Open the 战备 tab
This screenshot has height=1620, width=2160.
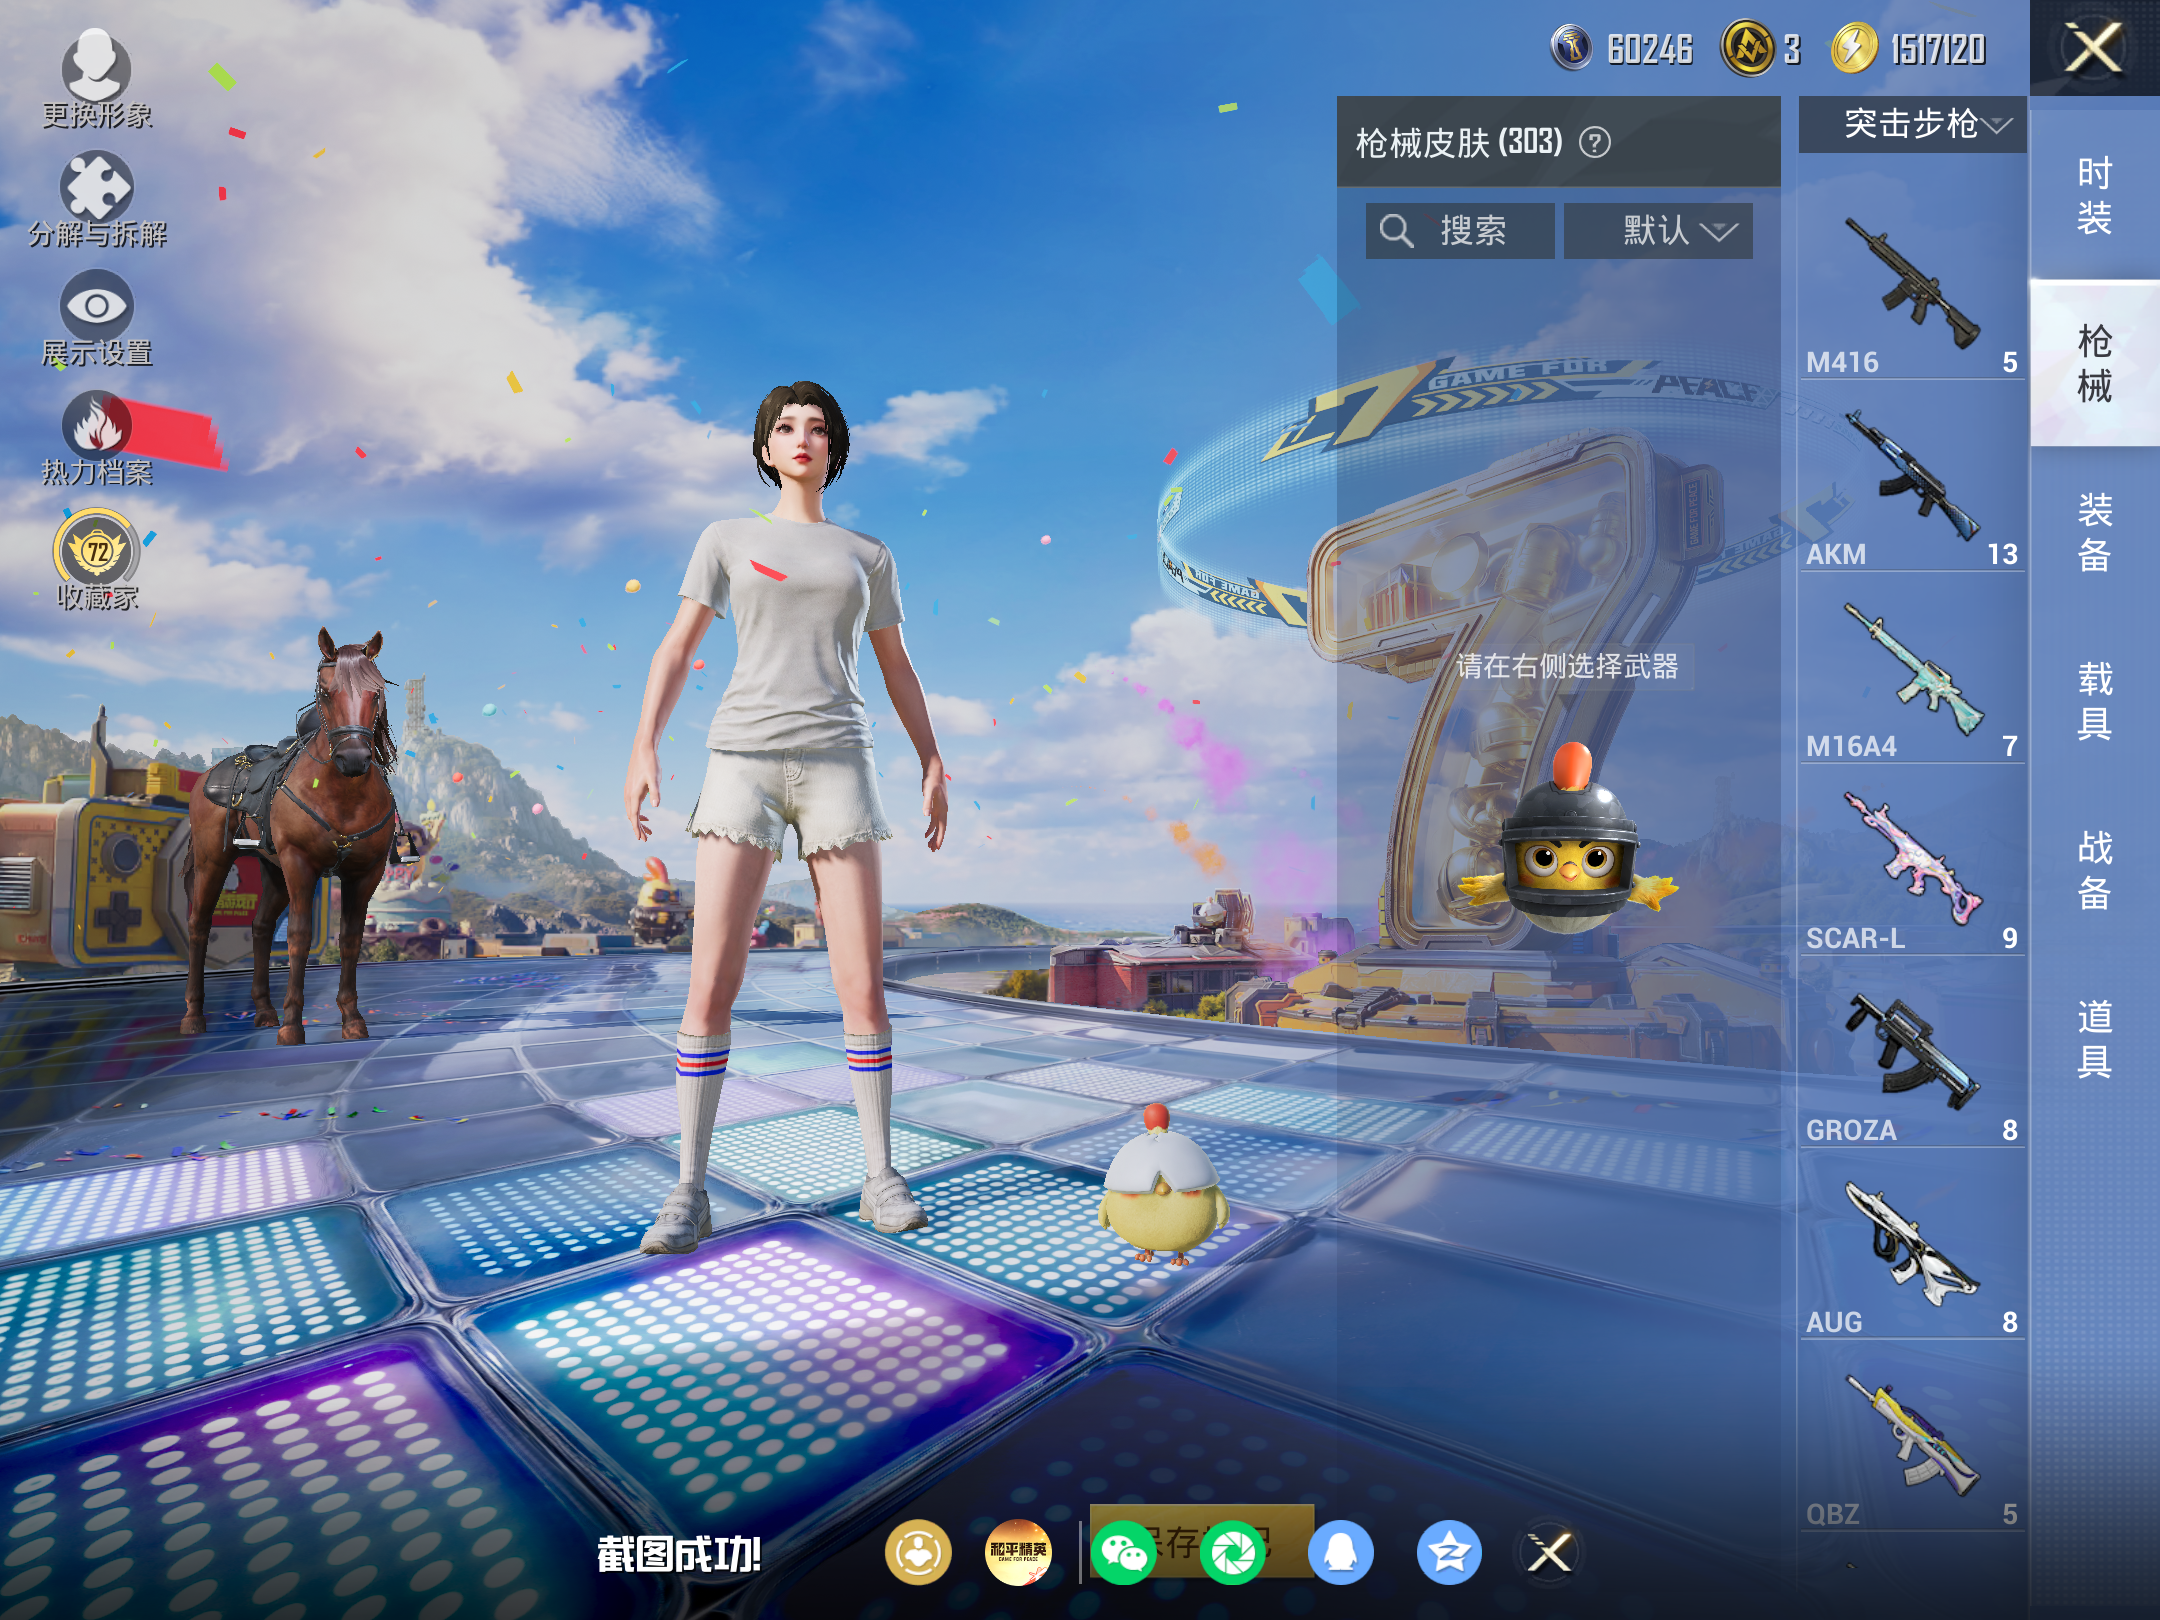click(x=2095, y=869)
